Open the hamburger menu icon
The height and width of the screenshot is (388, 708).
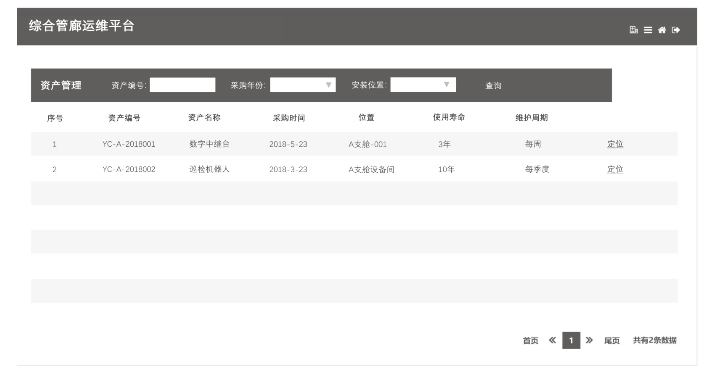647,30
